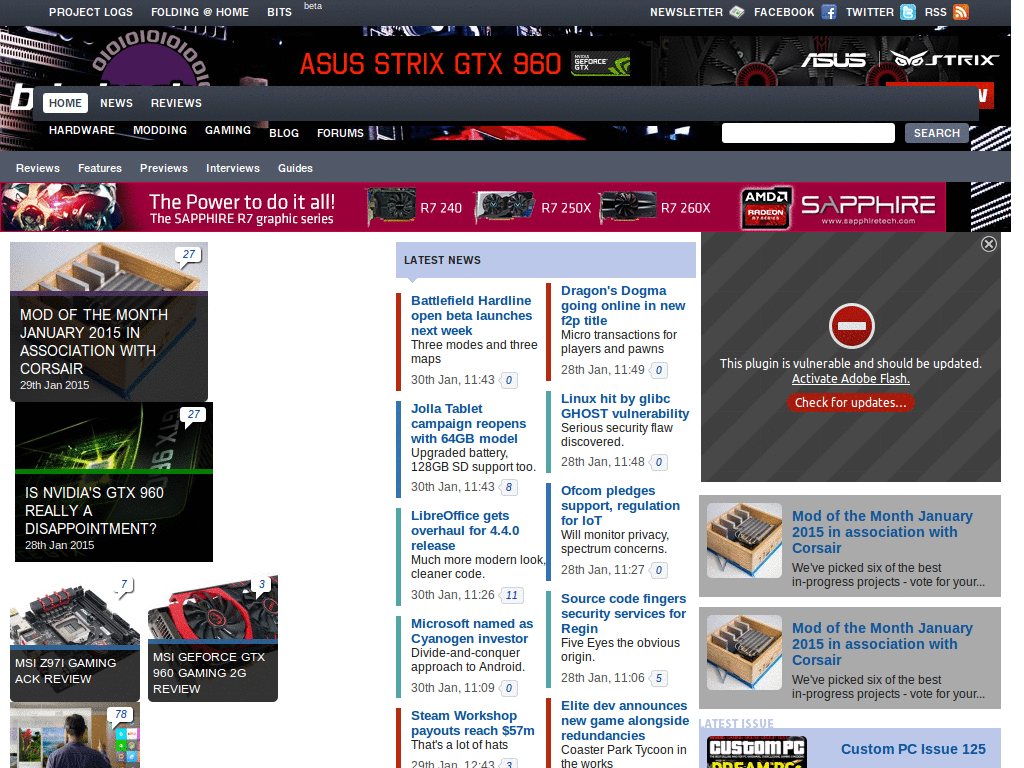Open the Features submenu item
1024x768 pixels.
[x=100, y=168]
